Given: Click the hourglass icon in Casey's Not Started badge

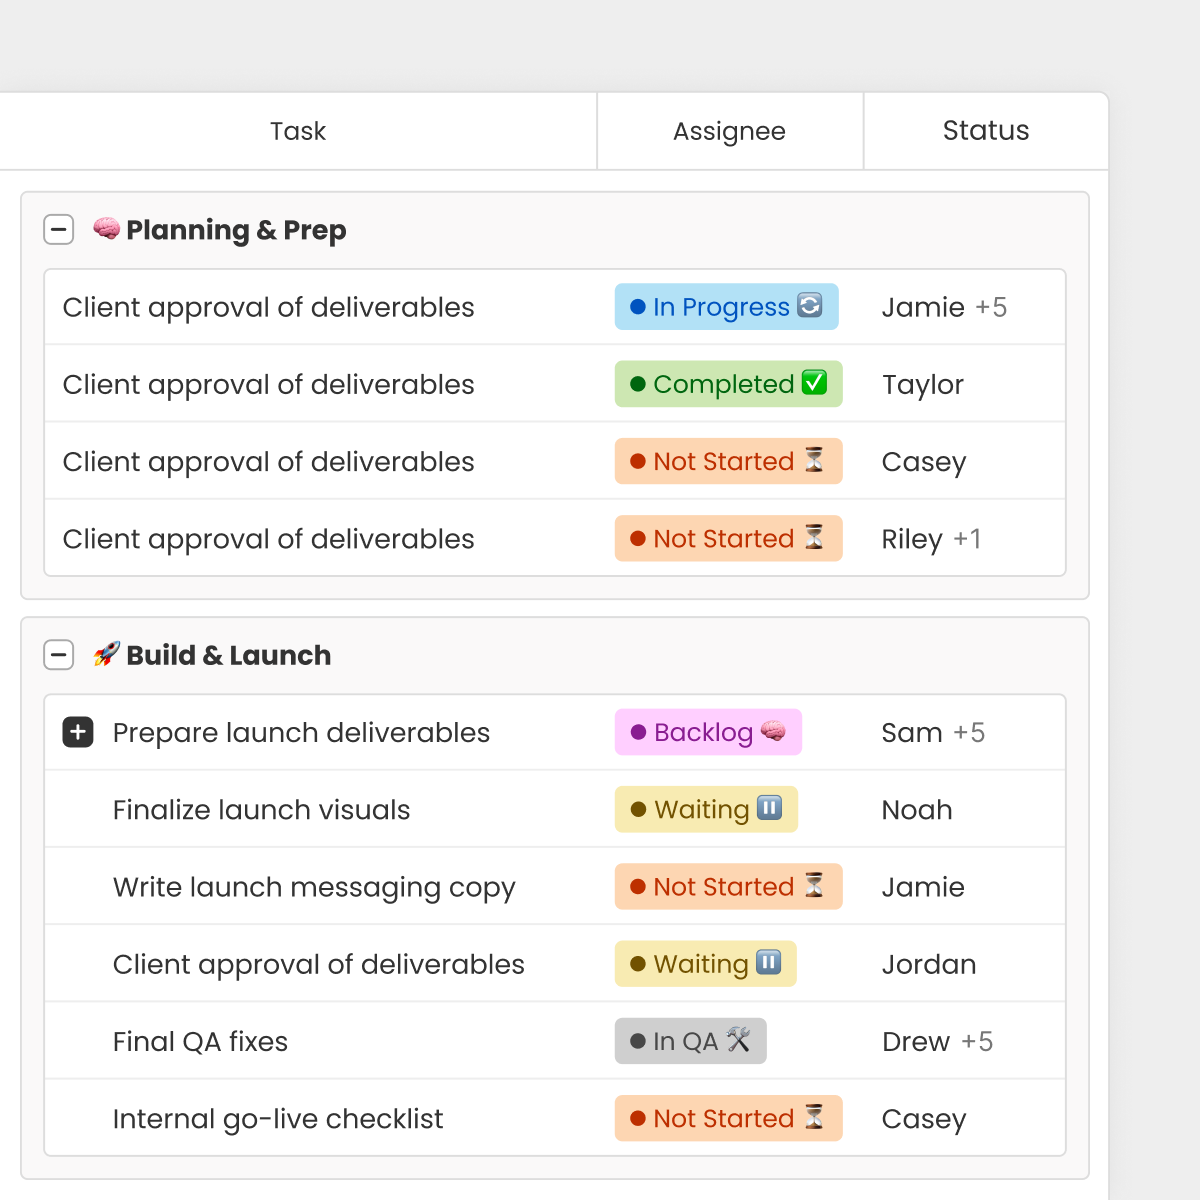Looking at the screenshot, I should [x=815, y=461].
